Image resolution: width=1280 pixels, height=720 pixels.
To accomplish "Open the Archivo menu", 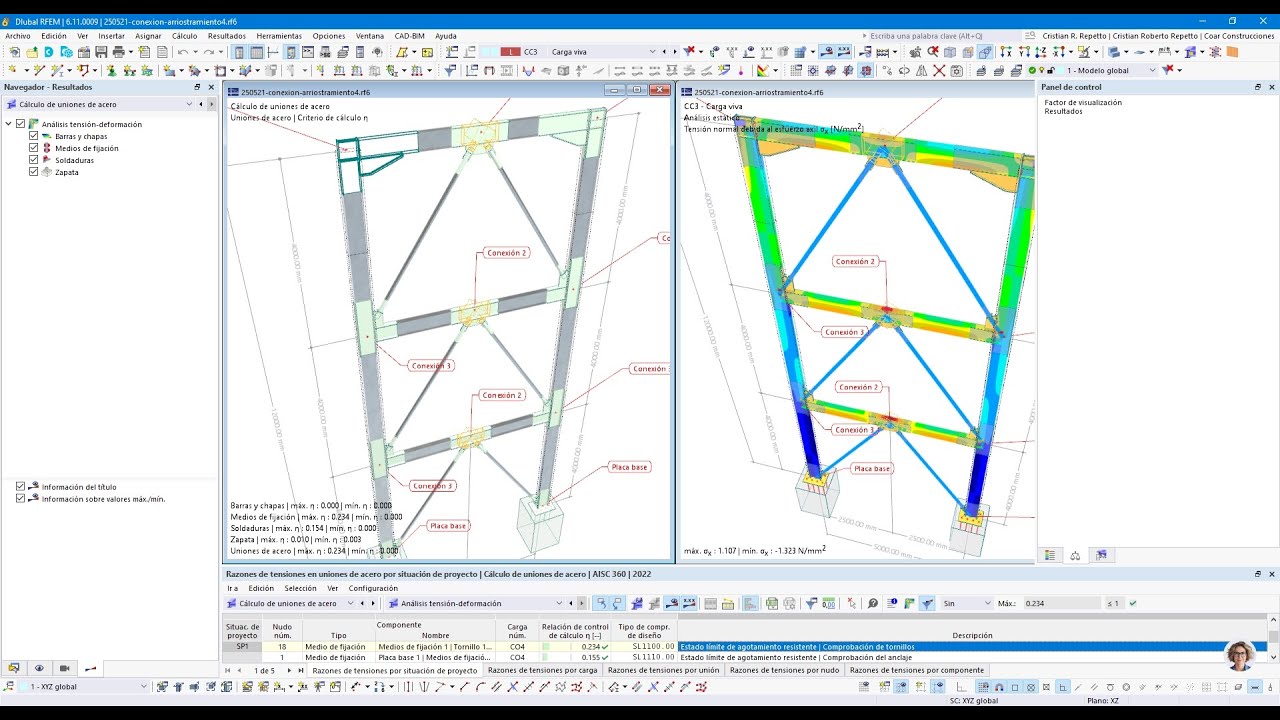I will (x=18, y=35).
